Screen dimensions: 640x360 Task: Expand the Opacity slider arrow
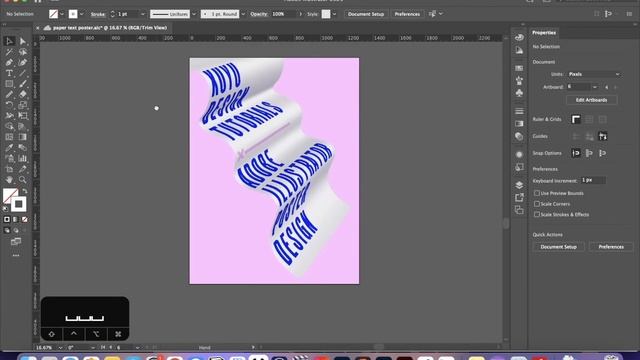pyautogui.click(x=301, y=14)
